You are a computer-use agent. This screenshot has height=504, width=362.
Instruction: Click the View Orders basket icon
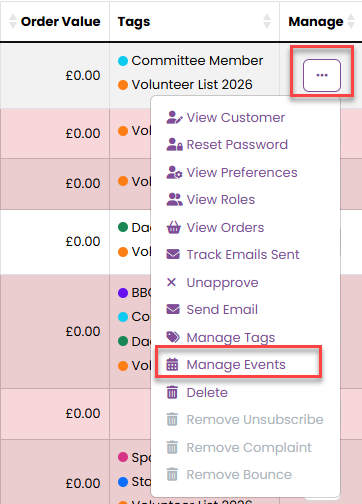coord(174,228)
